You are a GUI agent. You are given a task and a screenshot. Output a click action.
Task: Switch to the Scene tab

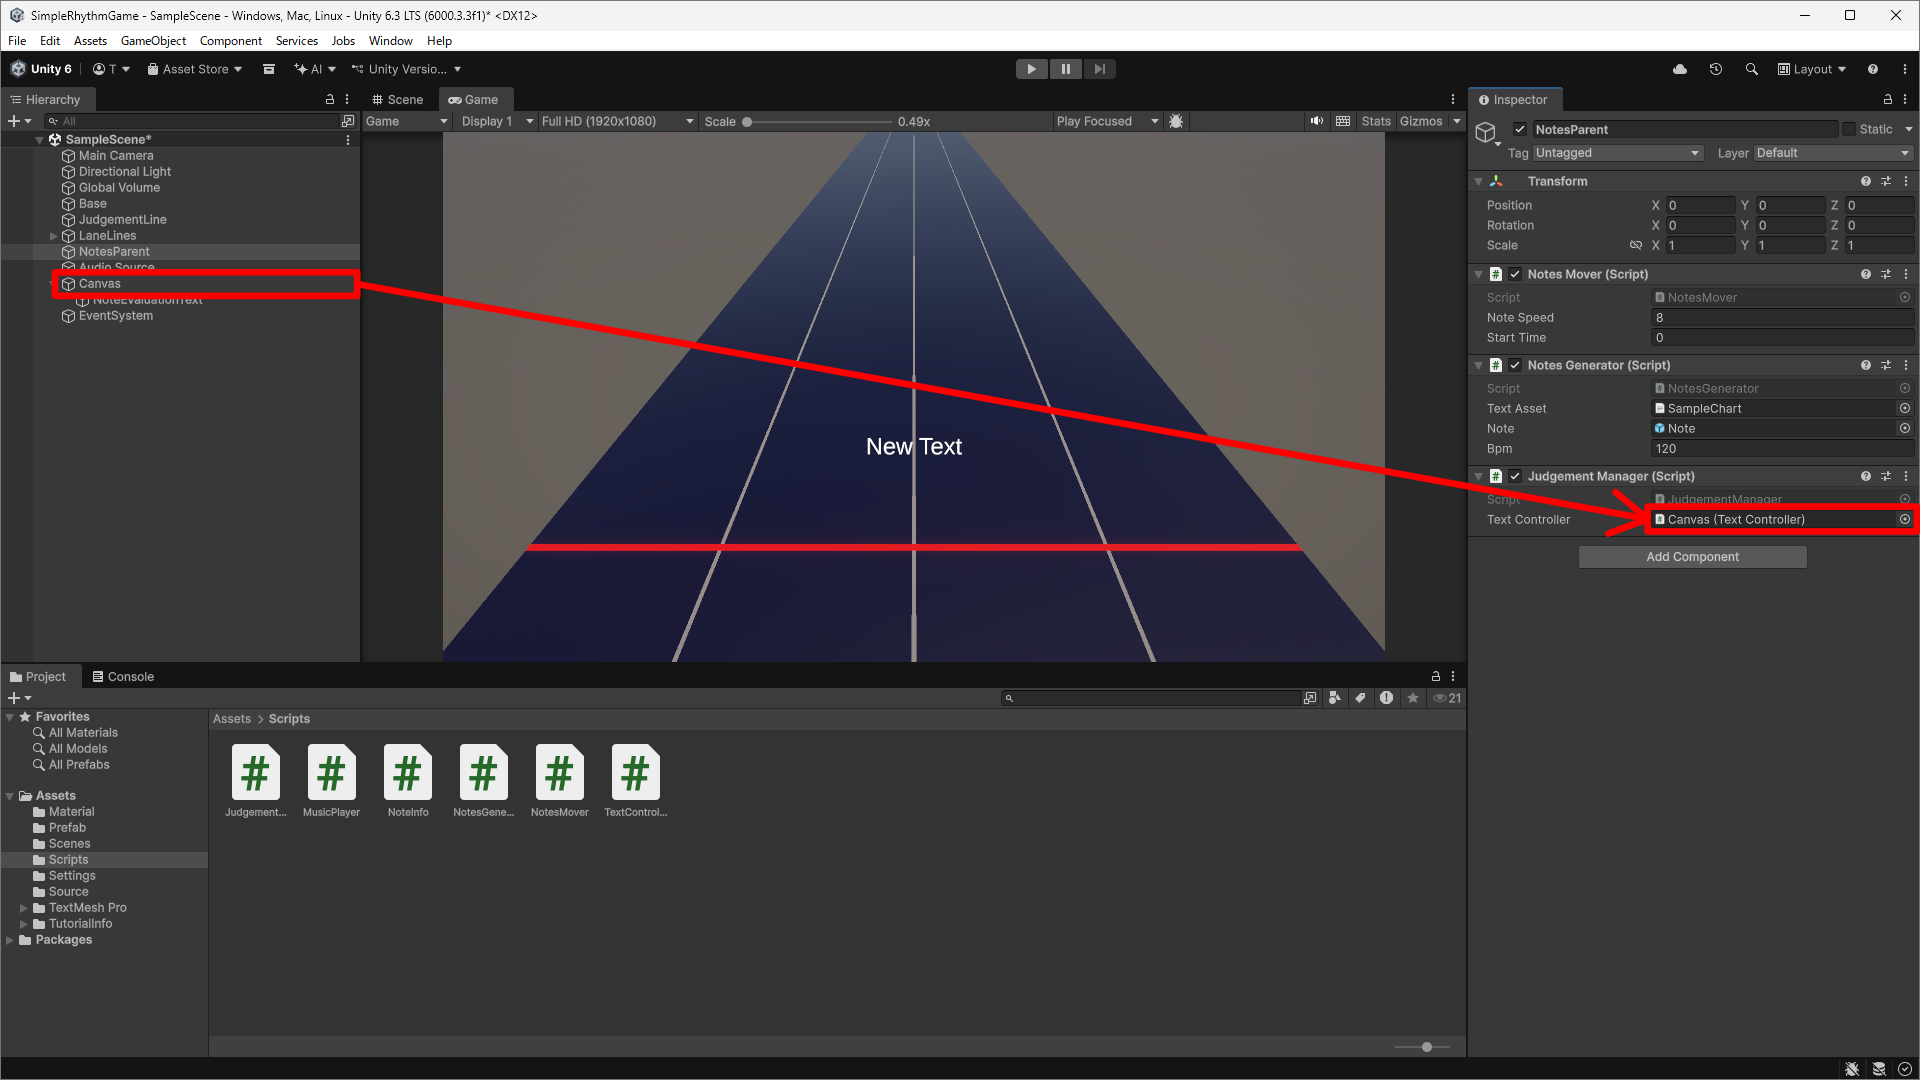[398, 99]
